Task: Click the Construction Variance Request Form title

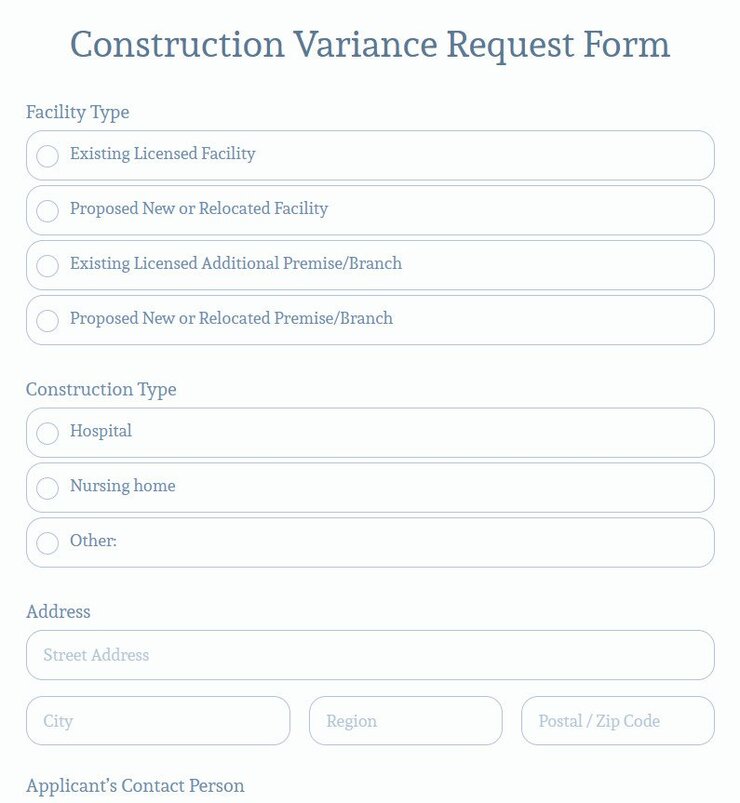Action: 370,44
